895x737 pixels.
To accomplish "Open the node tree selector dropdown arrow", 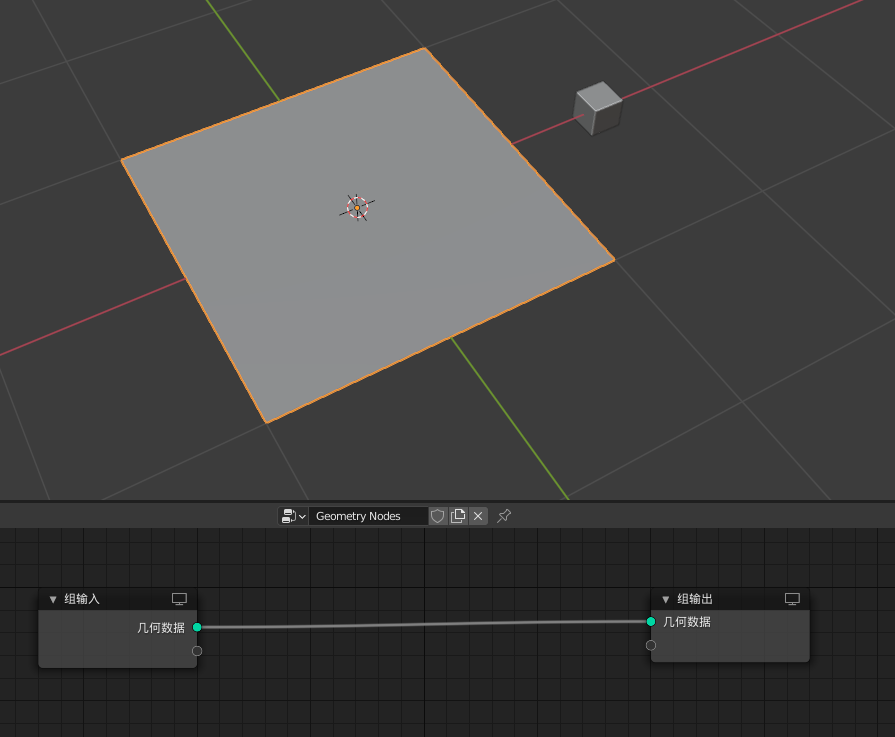I will click(302, 516).
